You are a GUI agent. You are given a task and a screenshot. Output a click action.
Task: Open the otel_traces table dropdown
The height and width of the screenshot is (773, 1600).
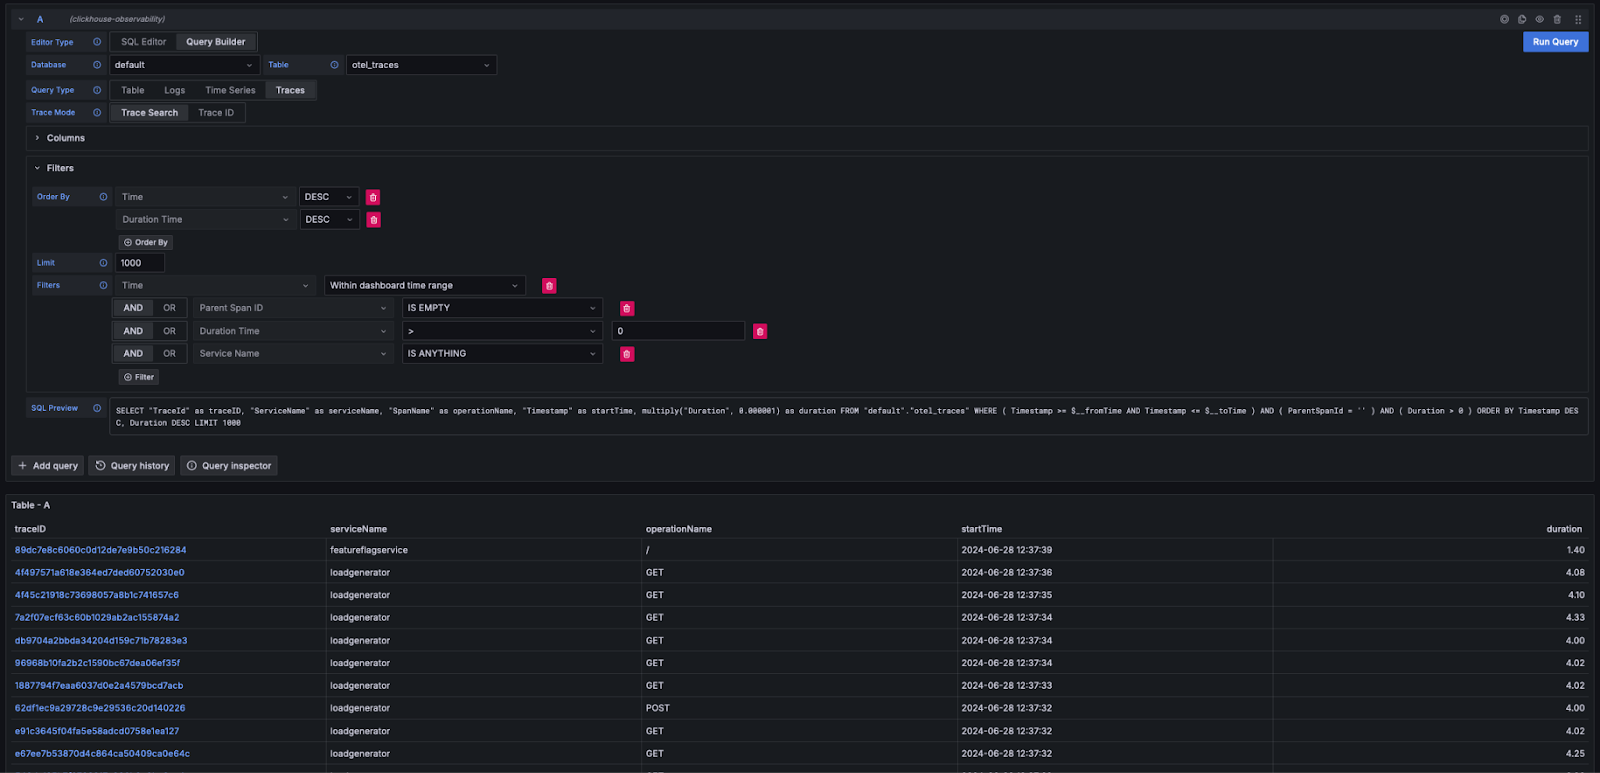click(421, 65)
